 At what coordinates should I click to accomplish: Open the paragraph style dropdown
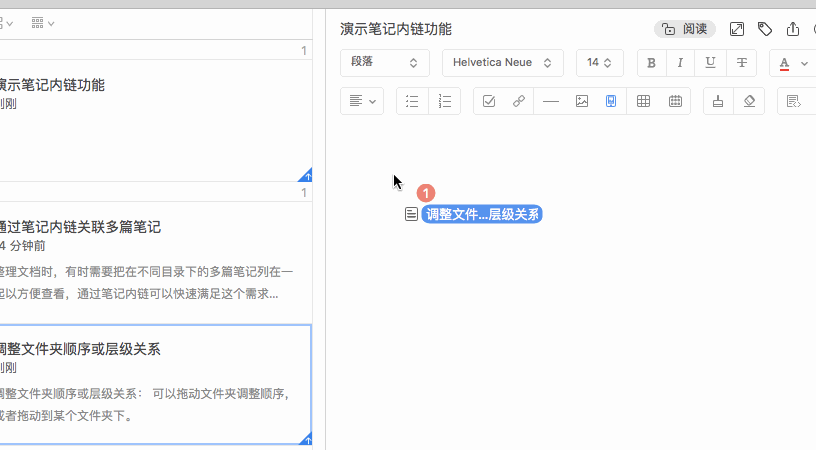tap(385, 63)
